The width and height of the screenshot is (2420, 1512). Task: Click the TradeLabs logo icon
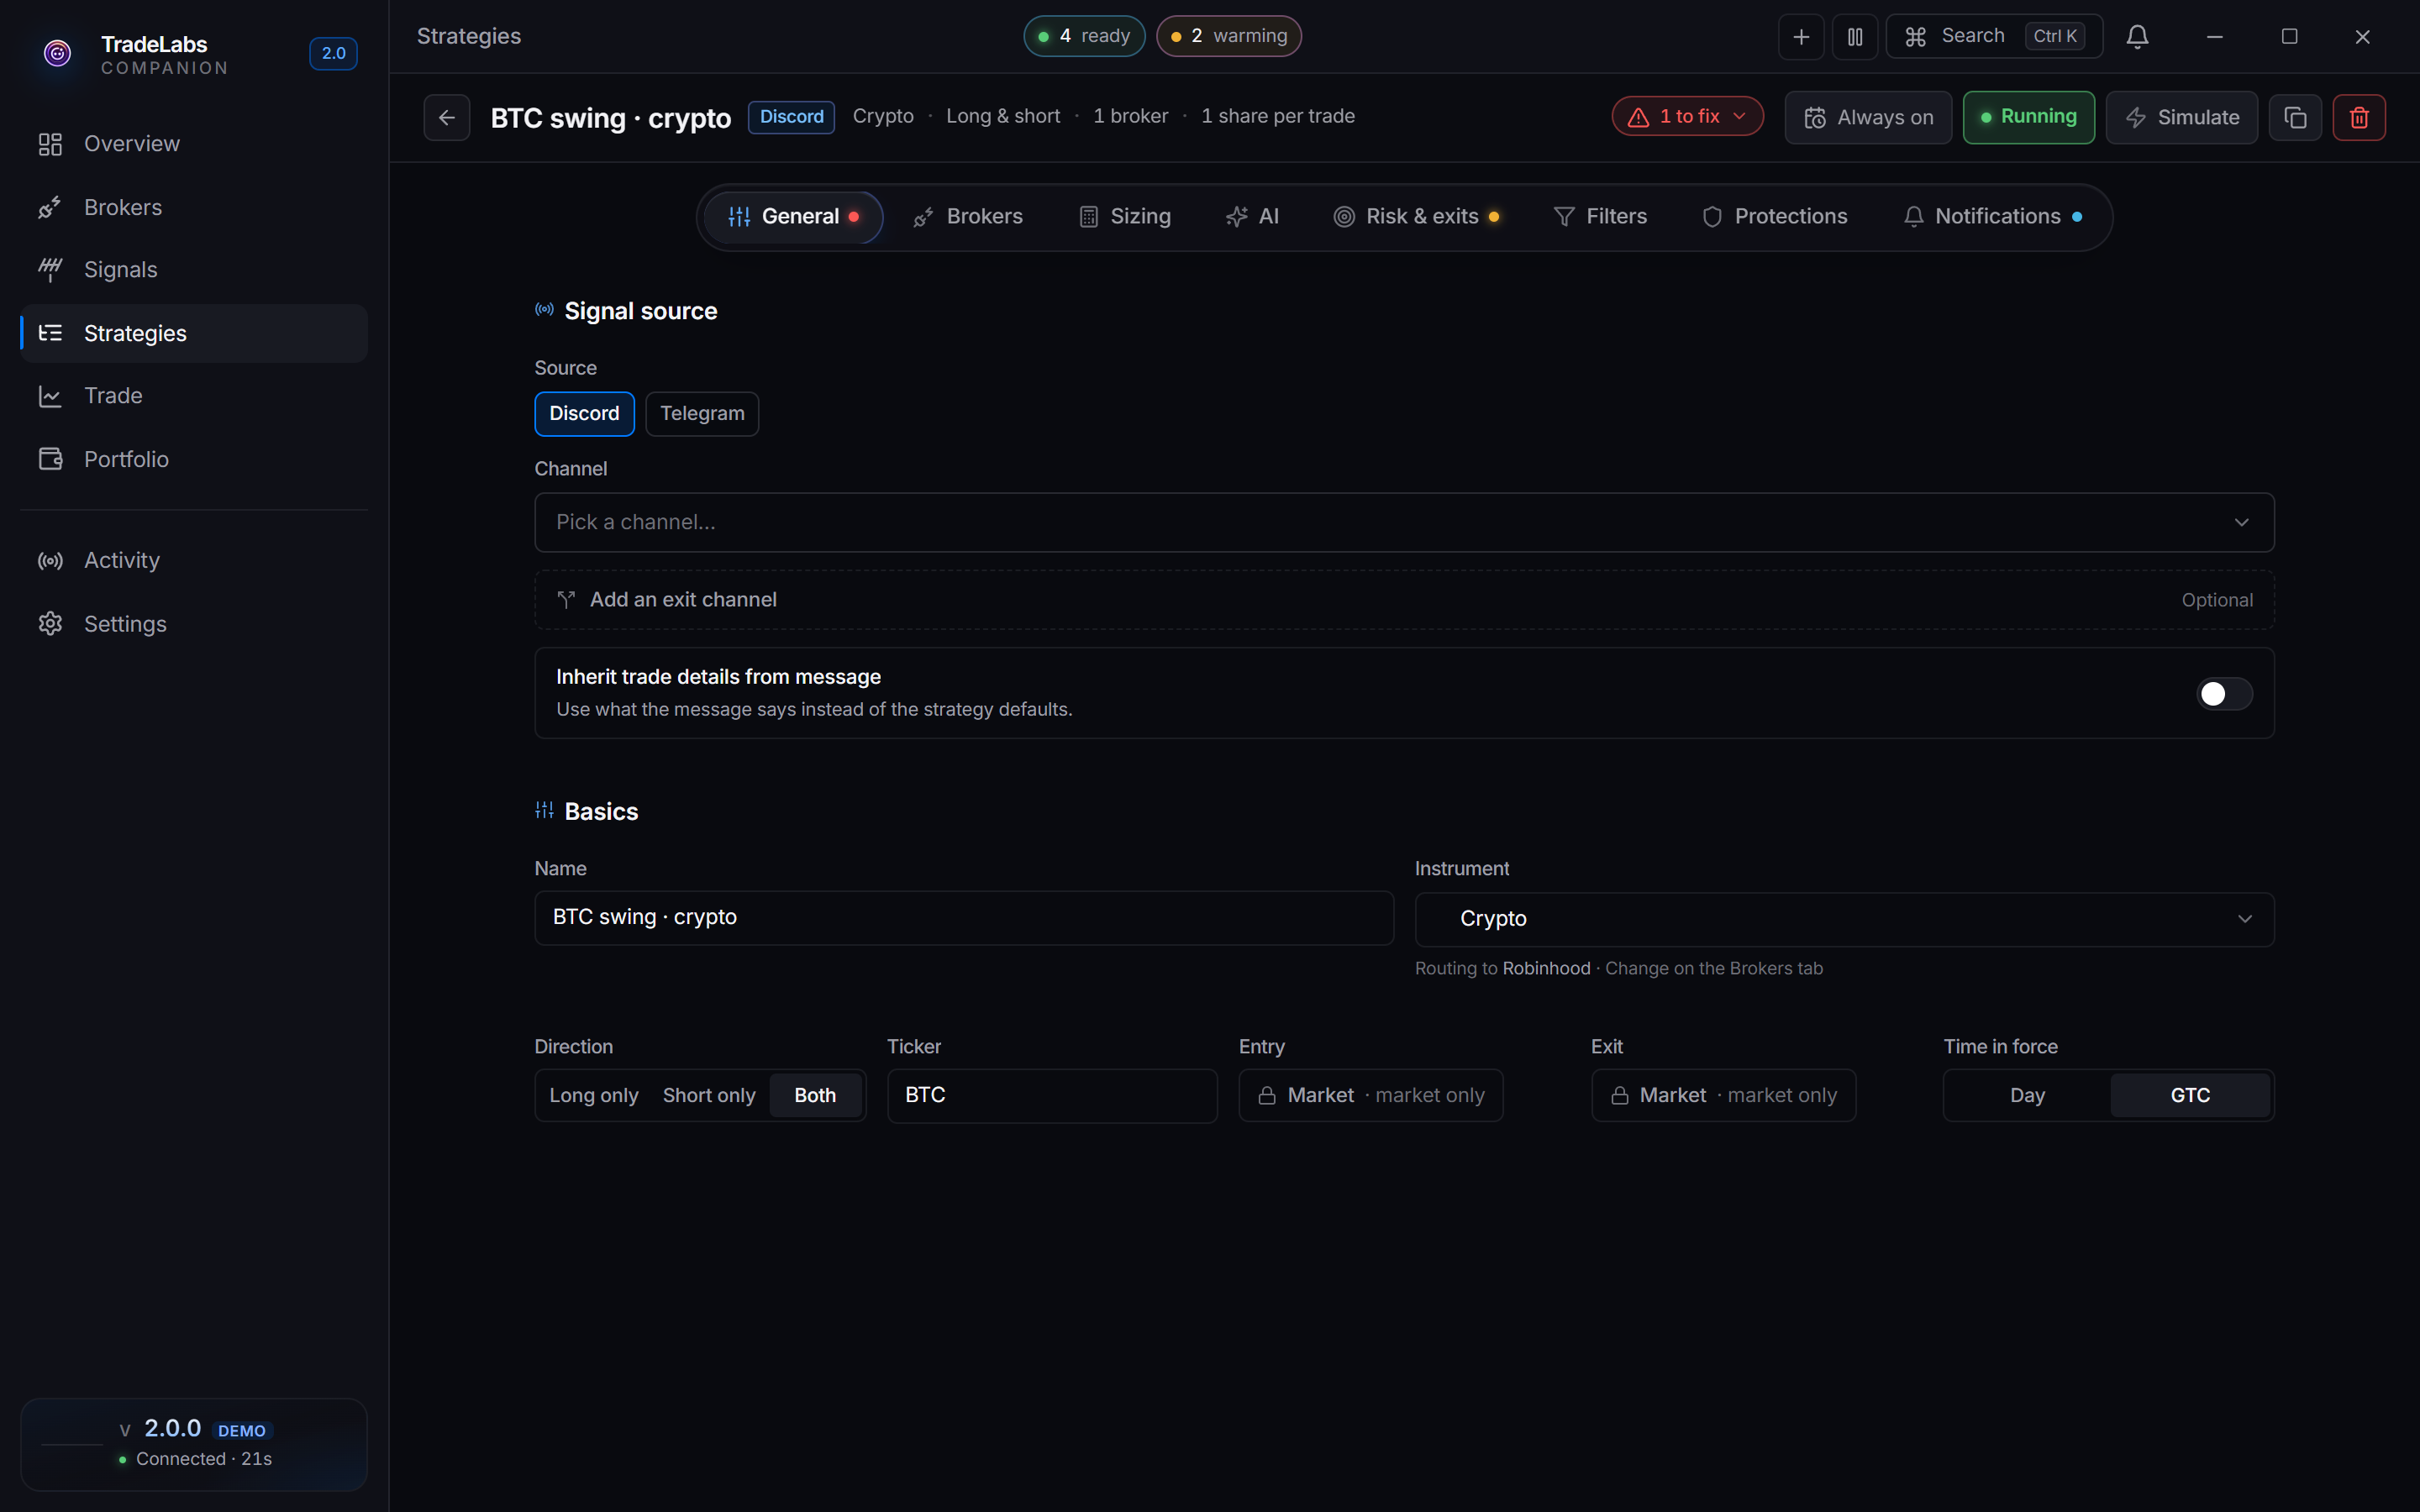coord(58,54)
